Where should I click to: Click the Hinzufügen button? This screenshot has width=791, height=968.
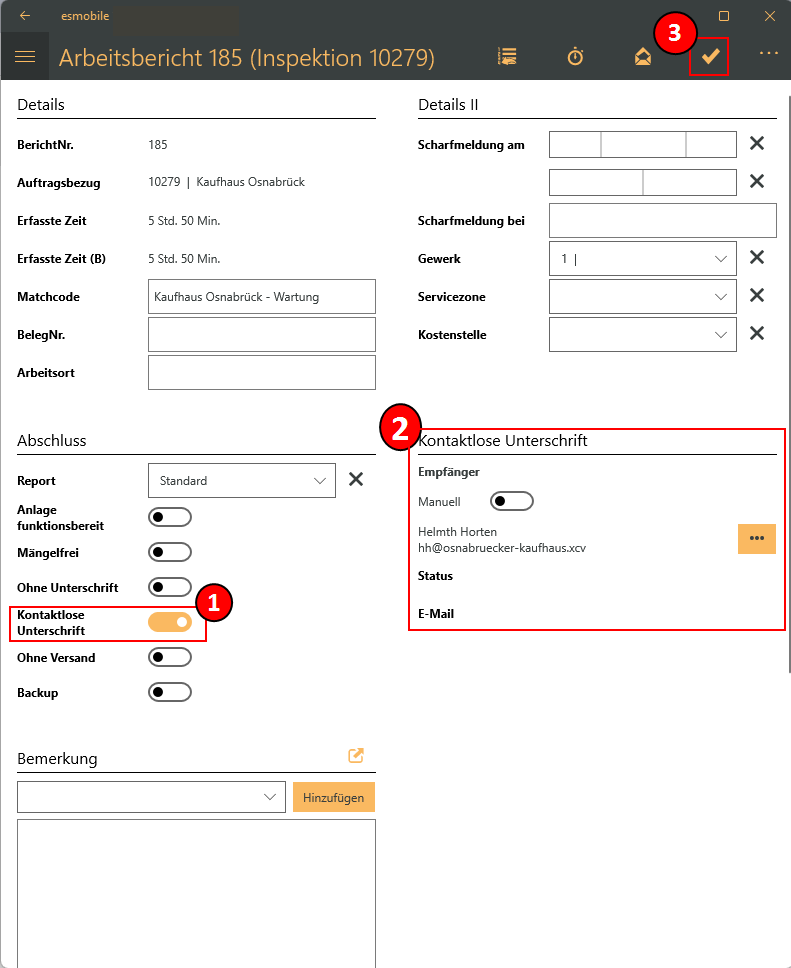(333, 797)
